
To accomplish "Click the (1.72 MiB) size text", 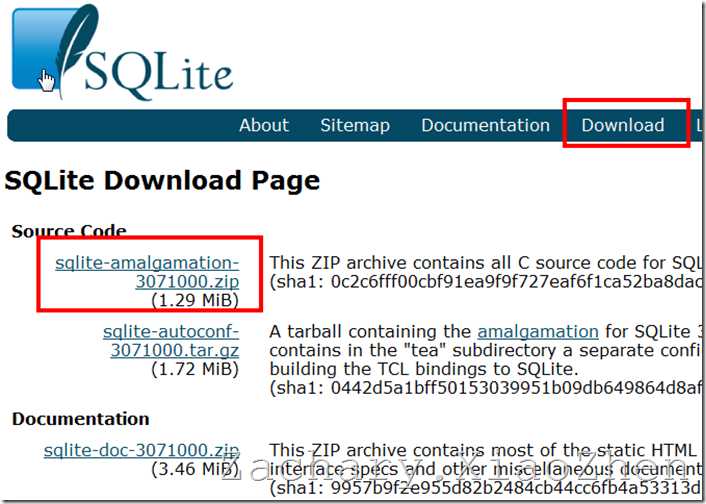I will 195,369.
